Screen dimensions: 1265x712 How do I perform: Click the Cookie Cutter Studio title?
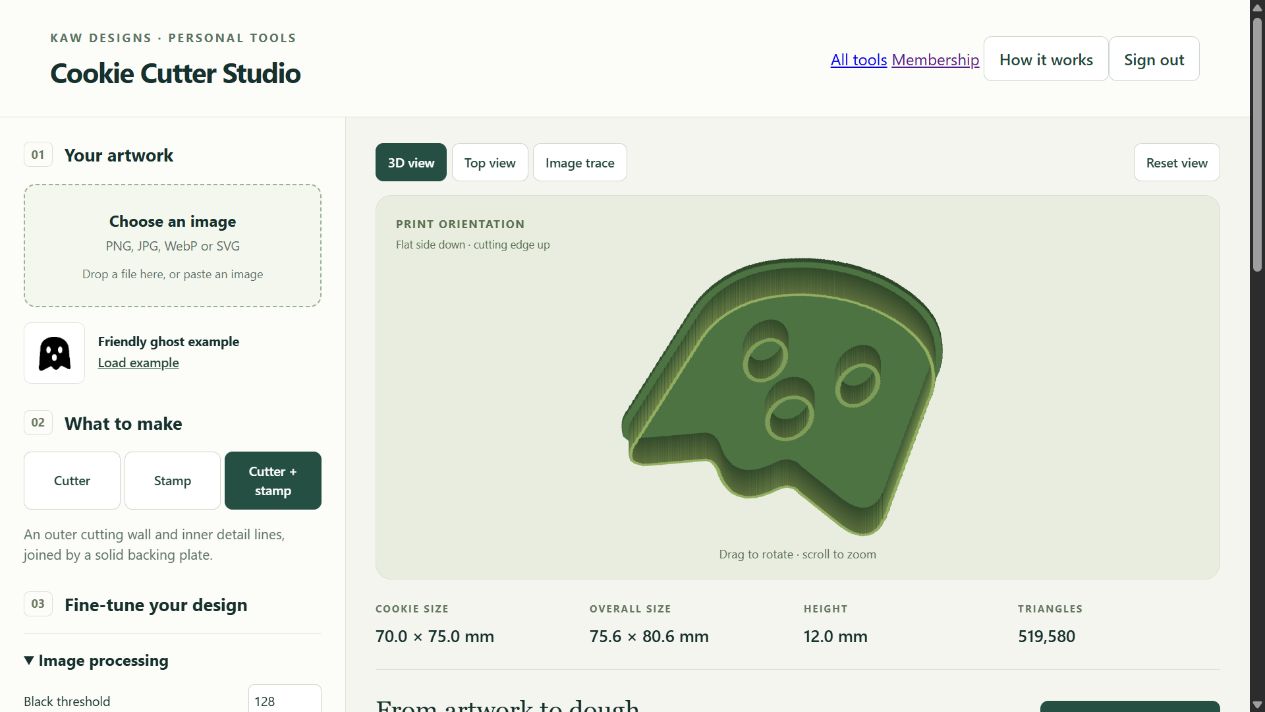[x=175, y=73]
